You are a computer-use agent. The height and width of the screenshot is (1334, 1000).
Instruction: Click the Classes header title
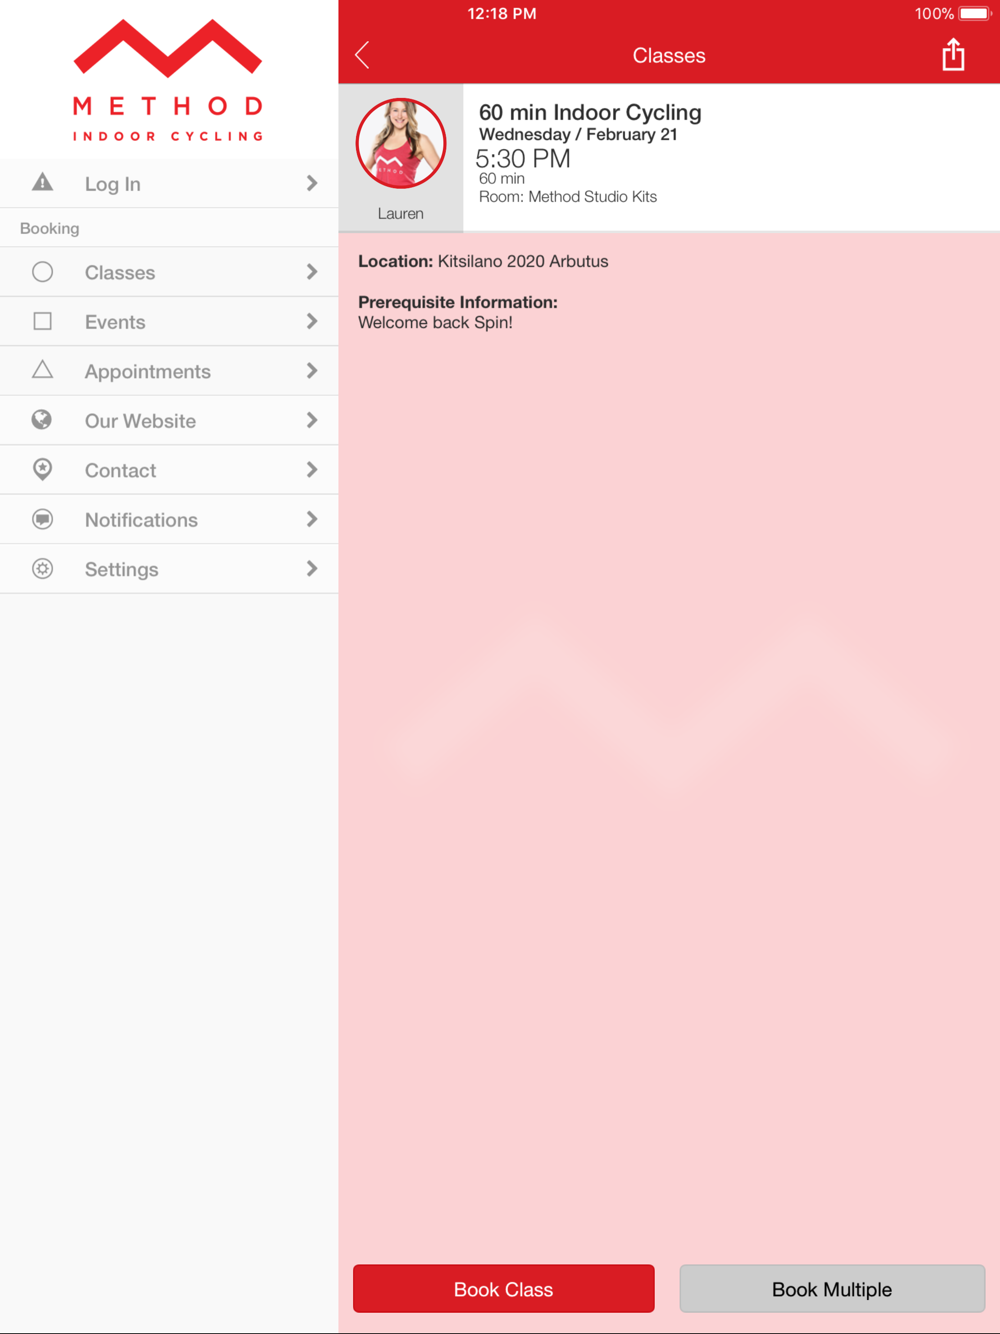[x=669, y=56]
